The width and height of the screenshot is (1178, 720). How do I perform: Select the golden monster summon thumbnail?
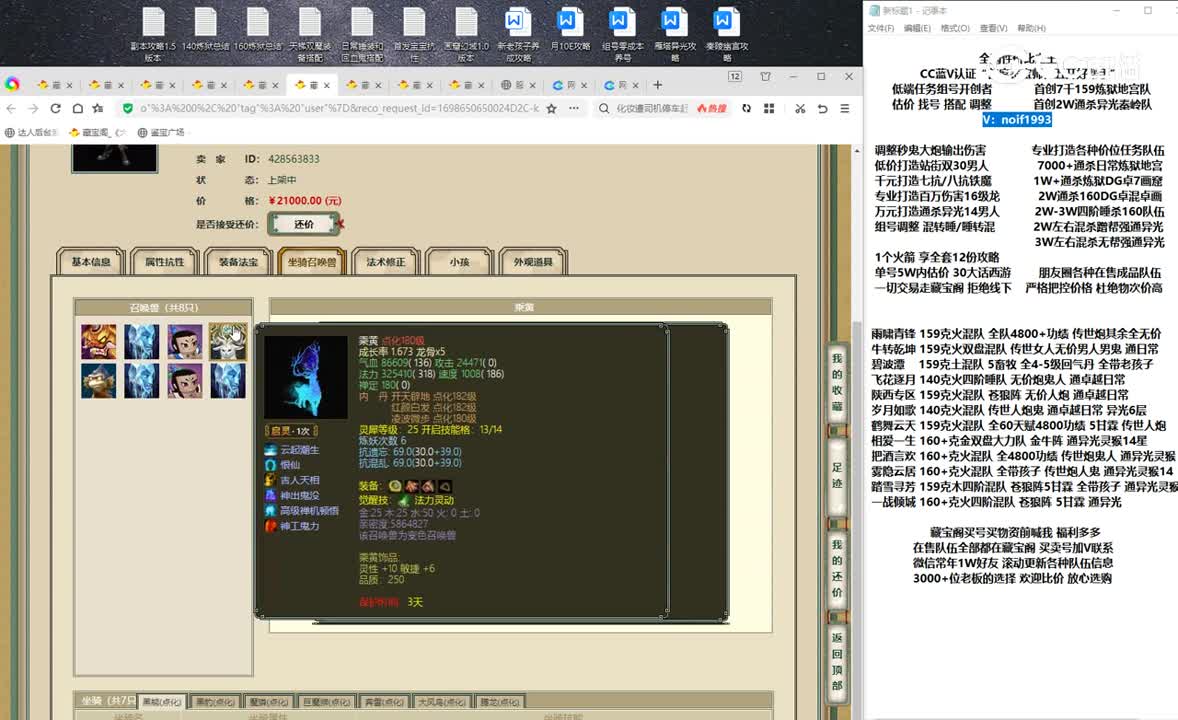98,342
